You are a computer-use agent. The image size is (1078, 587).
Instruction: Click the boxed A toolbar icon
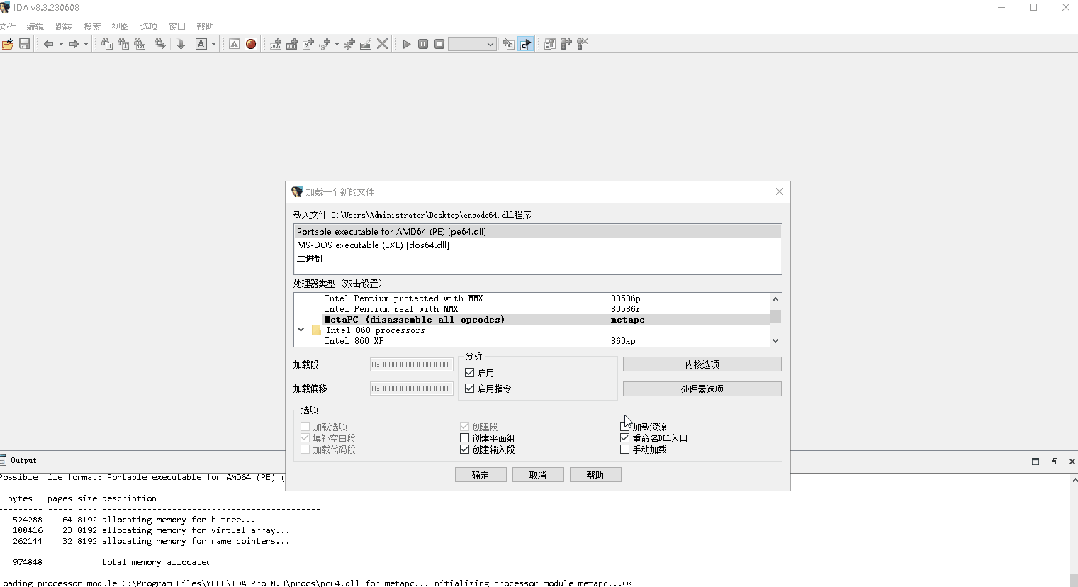(234, 44)
